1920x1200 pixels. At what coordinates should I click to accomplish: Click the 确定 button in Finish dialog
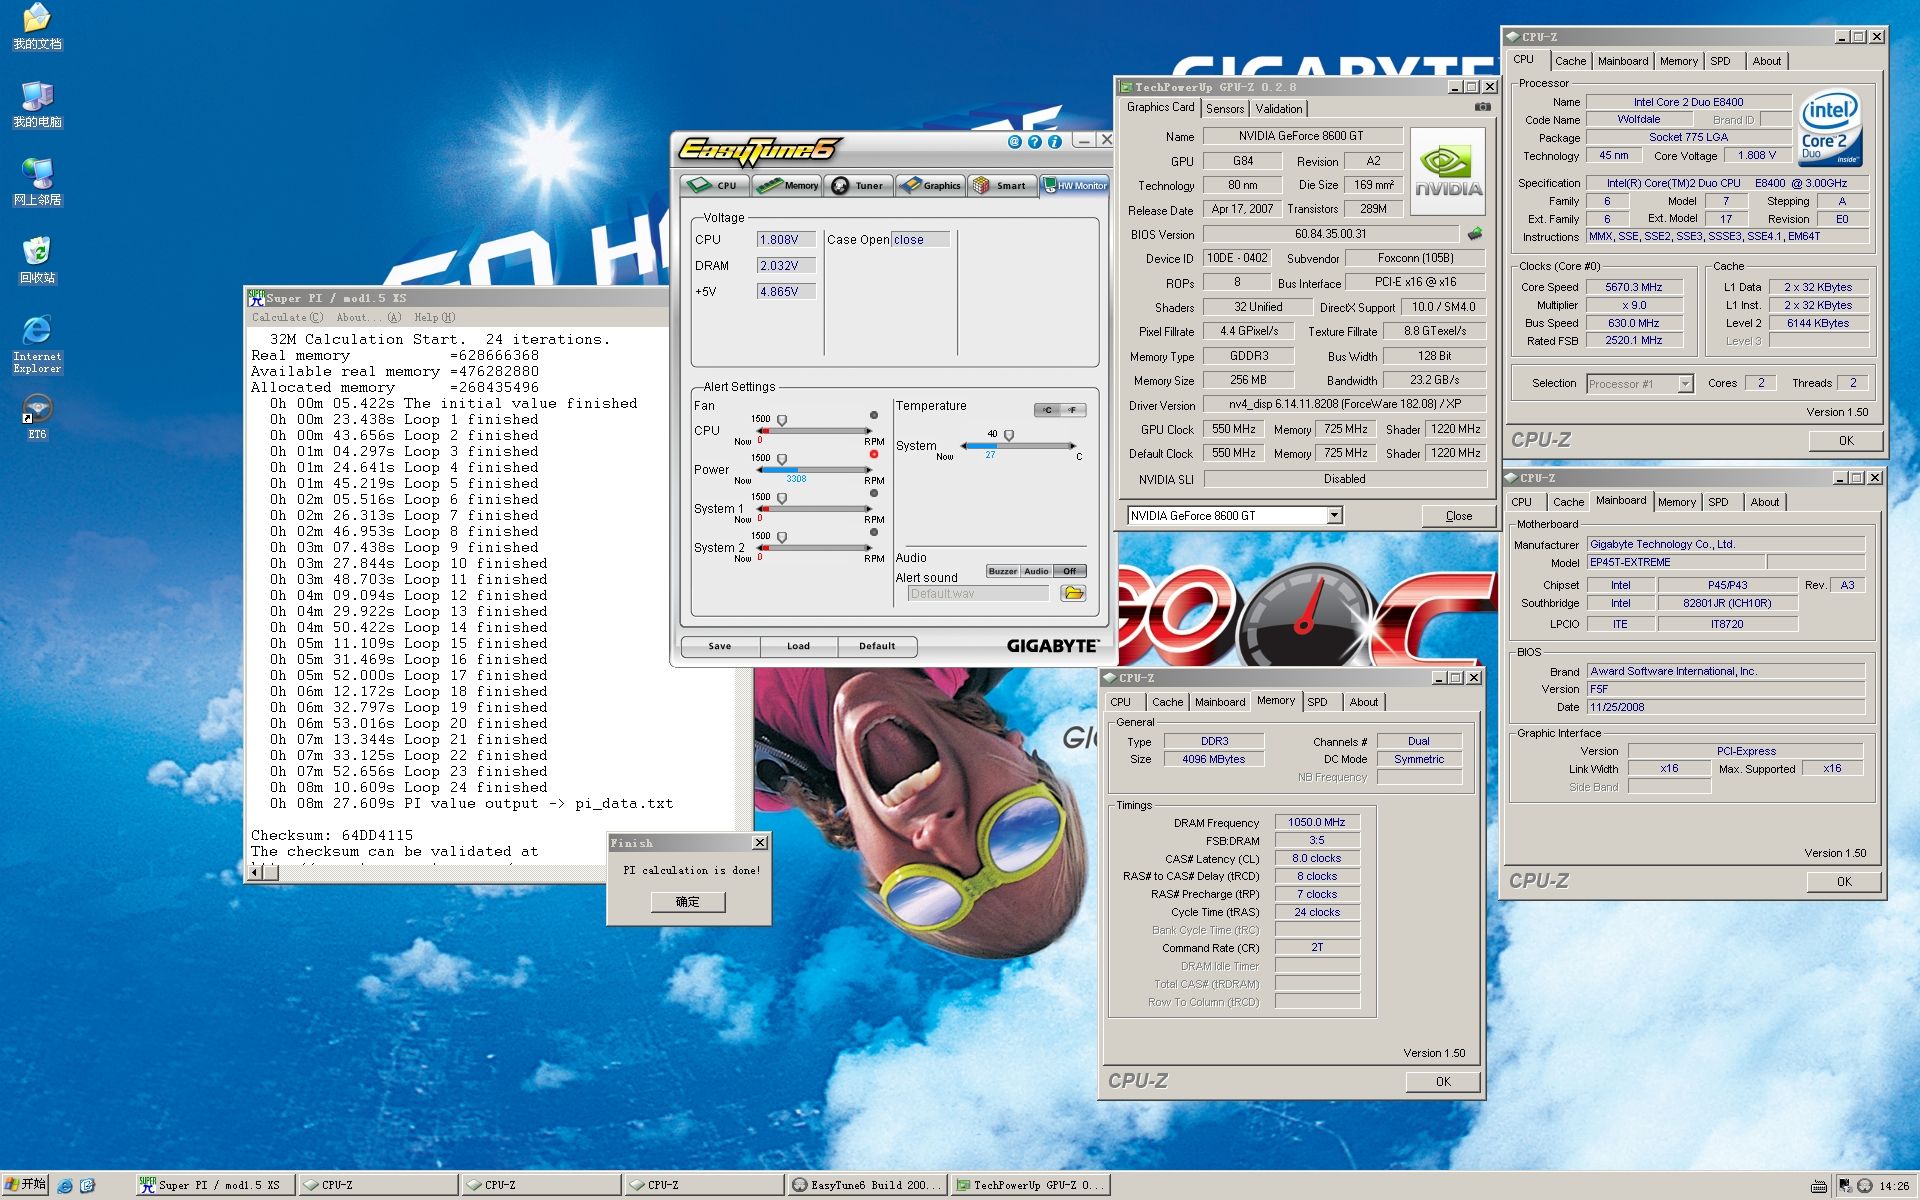[x=688, y=901]
